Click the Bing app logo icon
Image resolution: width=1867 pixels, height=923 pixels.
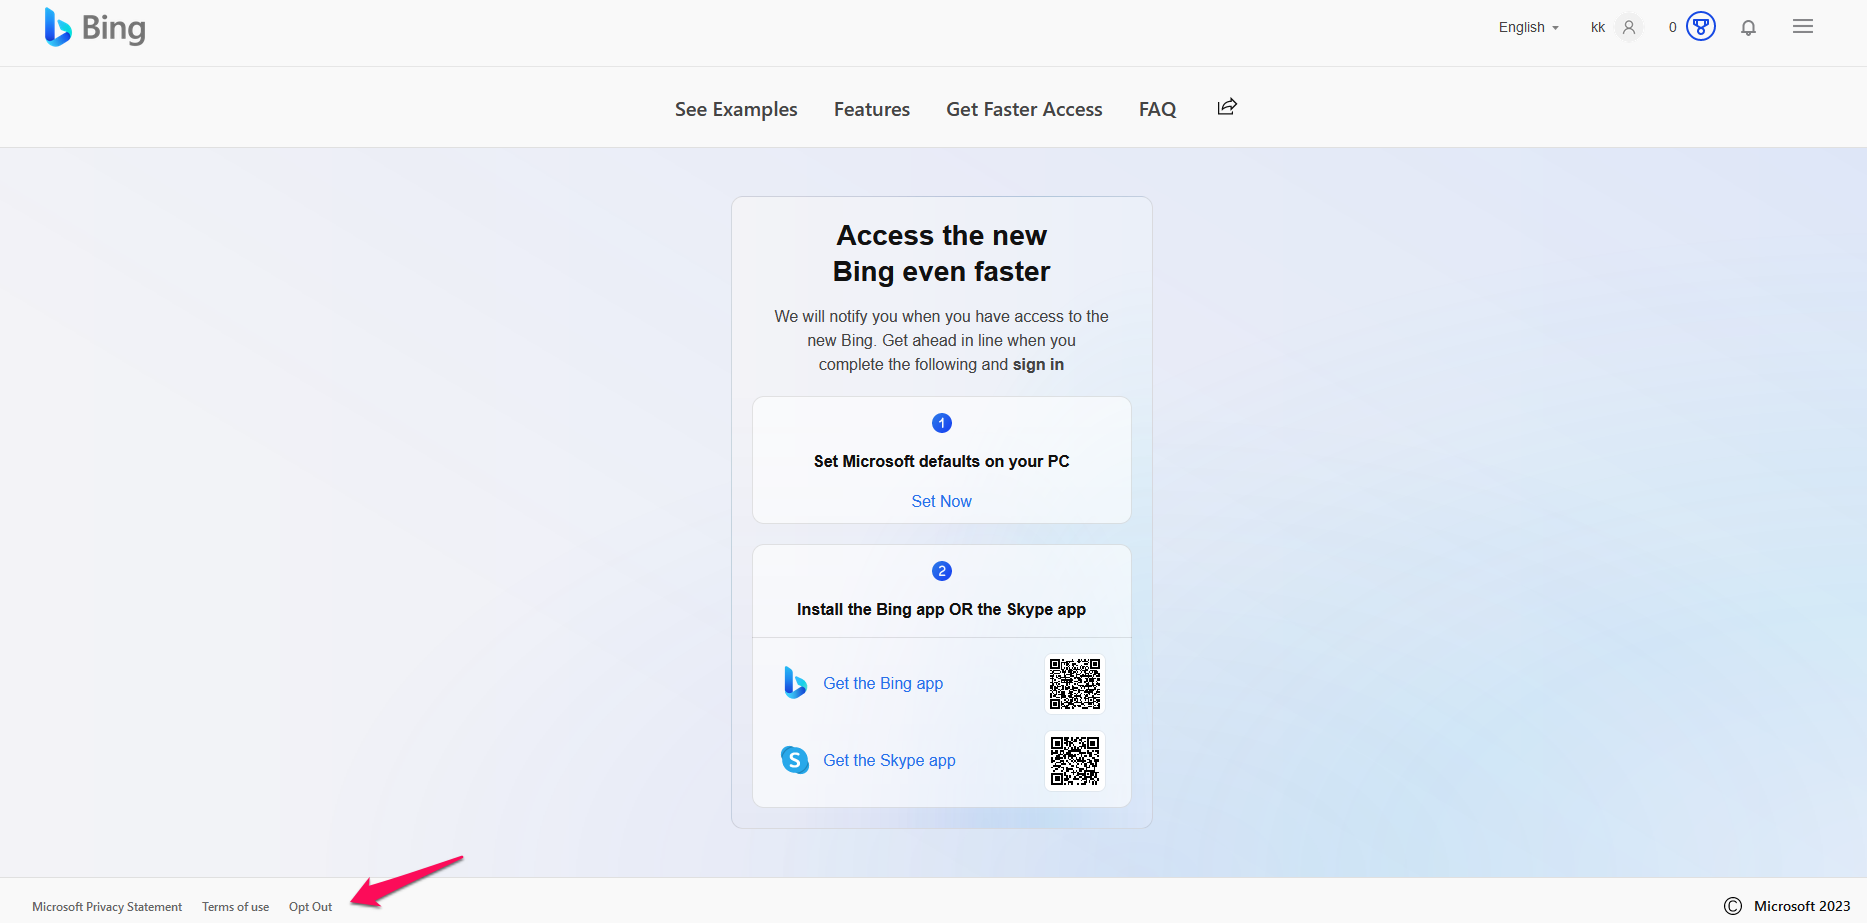point(795,683)
